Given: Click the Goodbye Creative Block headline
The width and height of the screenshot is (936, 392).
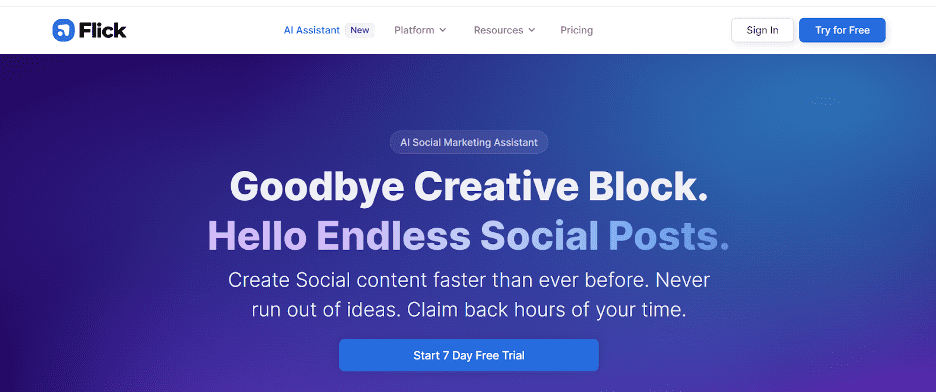Looking at the screenshot, I should pyautogui.click(x=469, y=187).
